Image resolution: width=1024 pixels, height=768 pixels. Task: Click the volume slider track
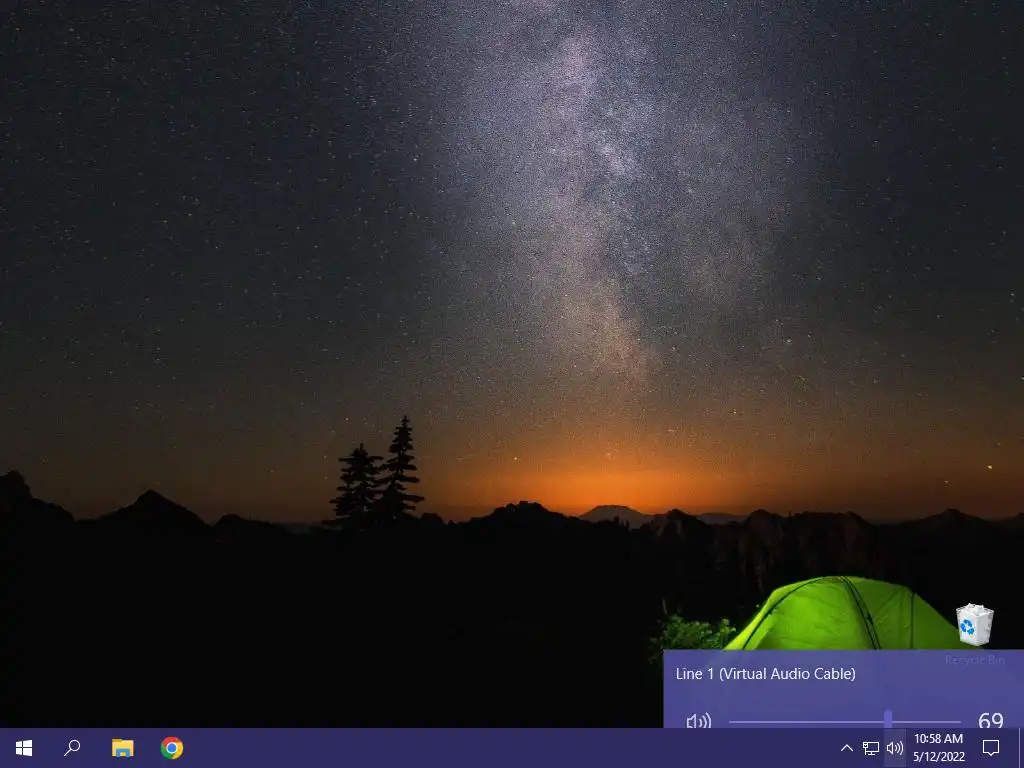tap(844, 722)
